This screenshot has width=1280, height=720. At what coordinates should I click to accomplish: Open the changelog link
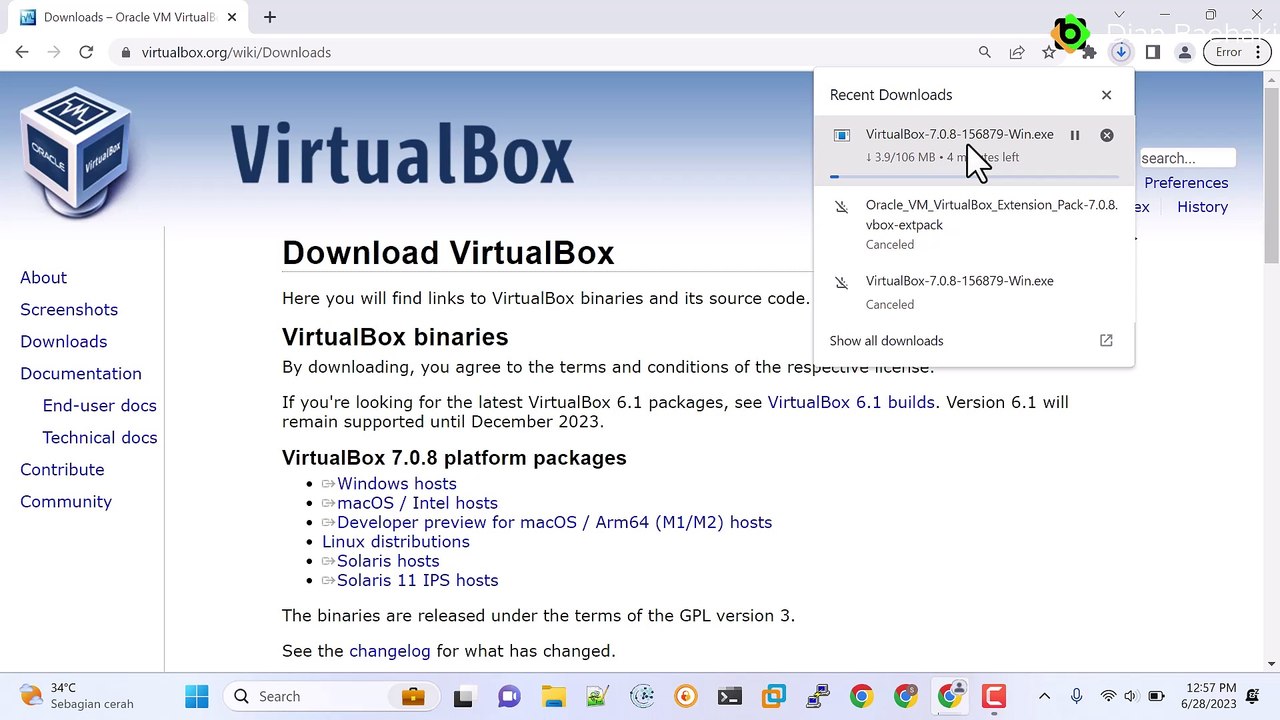[389, 651]
